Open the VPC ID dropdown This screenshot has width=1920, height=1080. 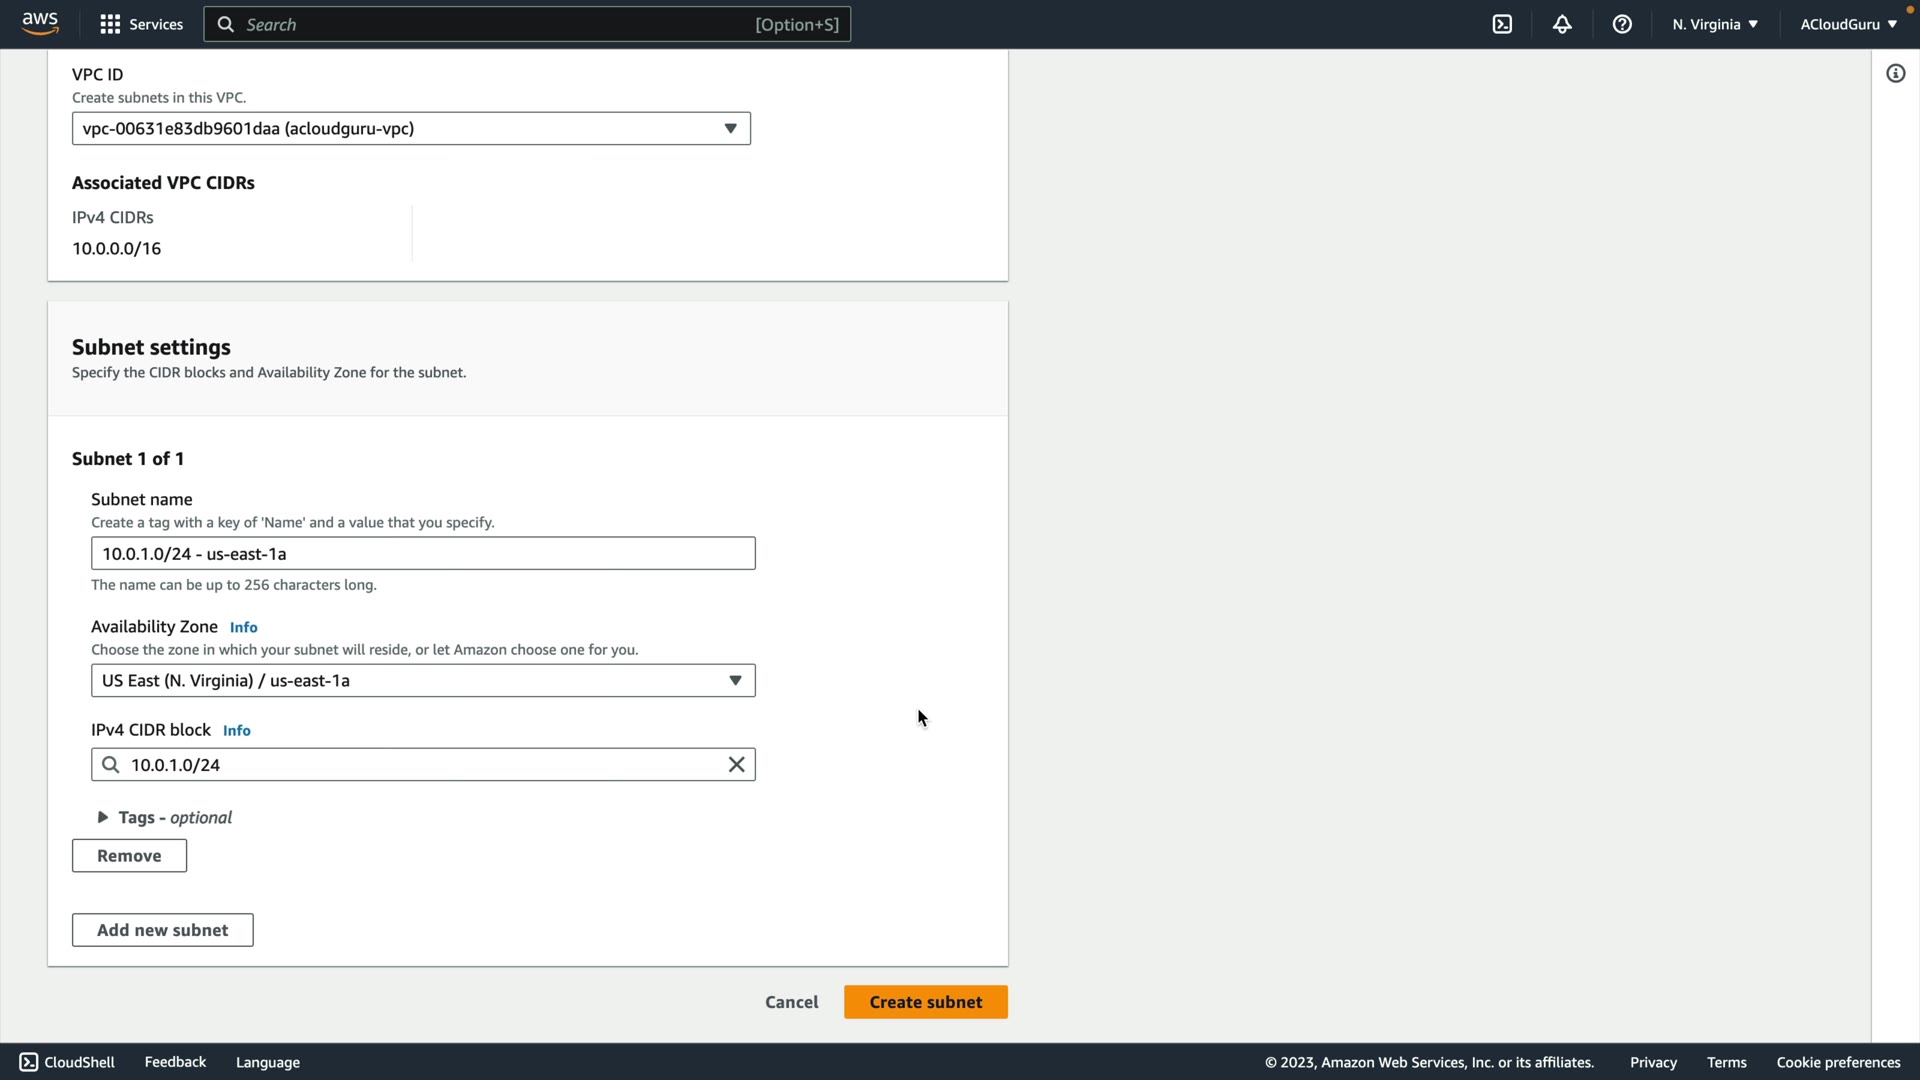tap(411, 129)
